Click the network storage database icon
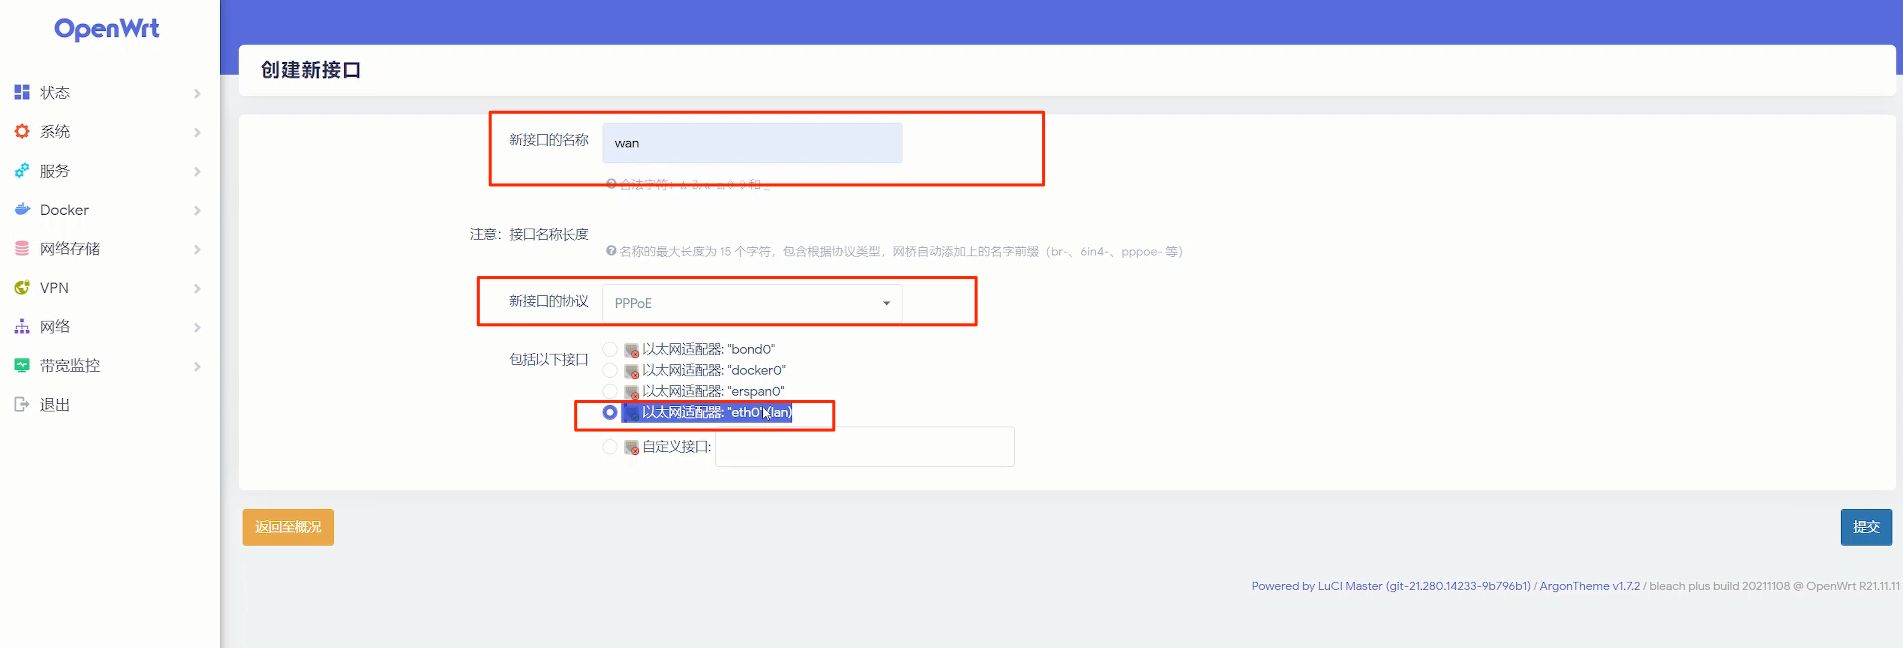The image size is (1903, 648). coord(22,248)
